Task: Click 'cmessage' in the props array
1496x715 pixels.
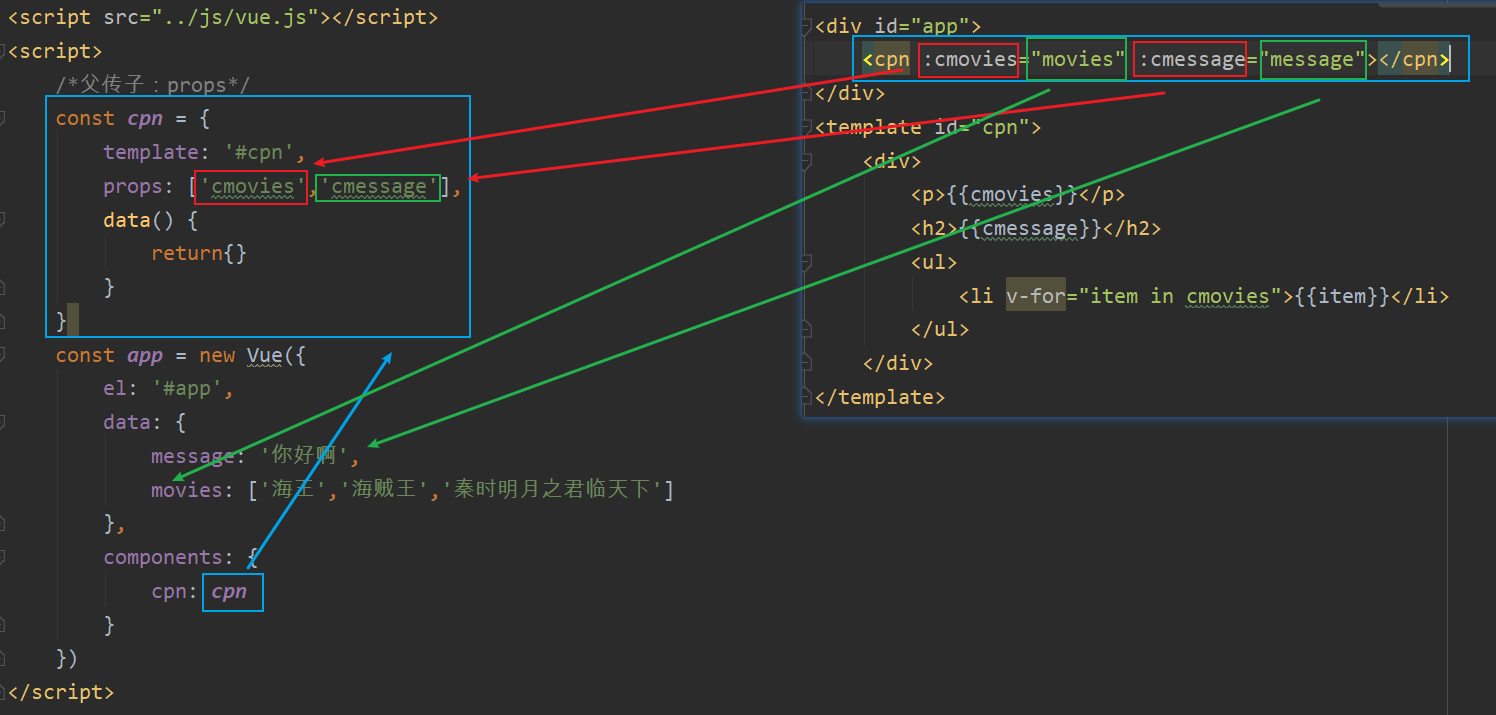Action: 379,186
